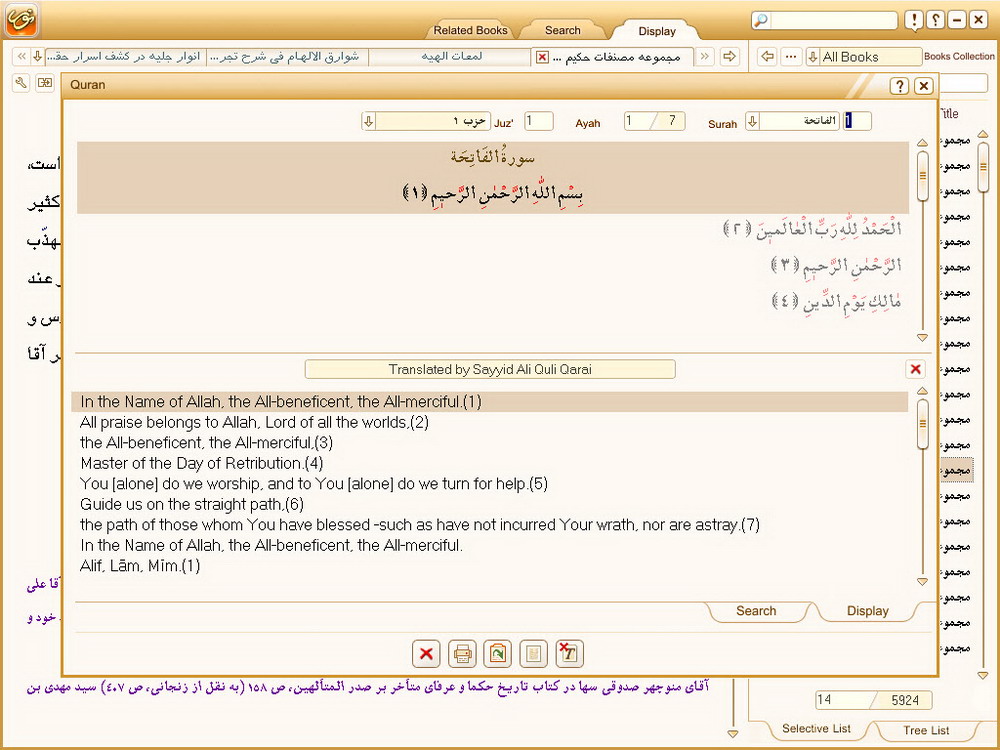Click the remove text formatting T icon
Screen dimensions: 1000x750
[569, 654]
